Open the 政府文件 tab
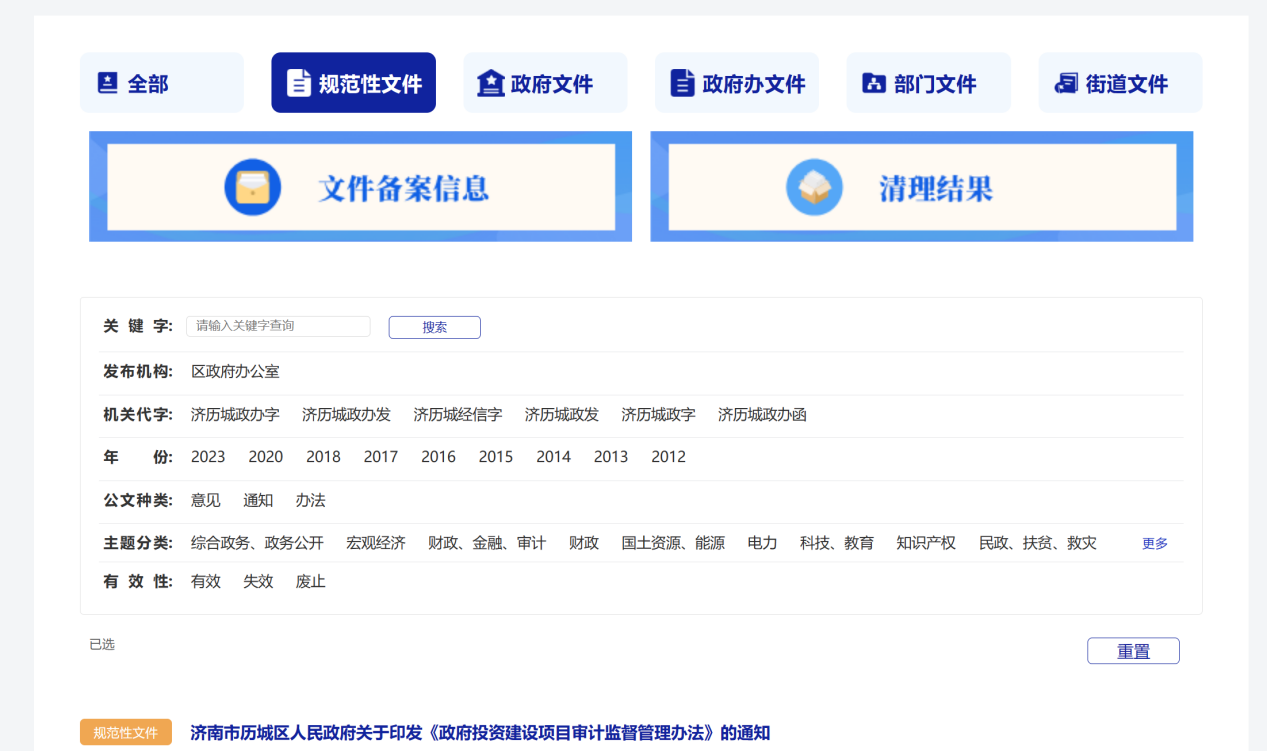 (x=545, y=83)
